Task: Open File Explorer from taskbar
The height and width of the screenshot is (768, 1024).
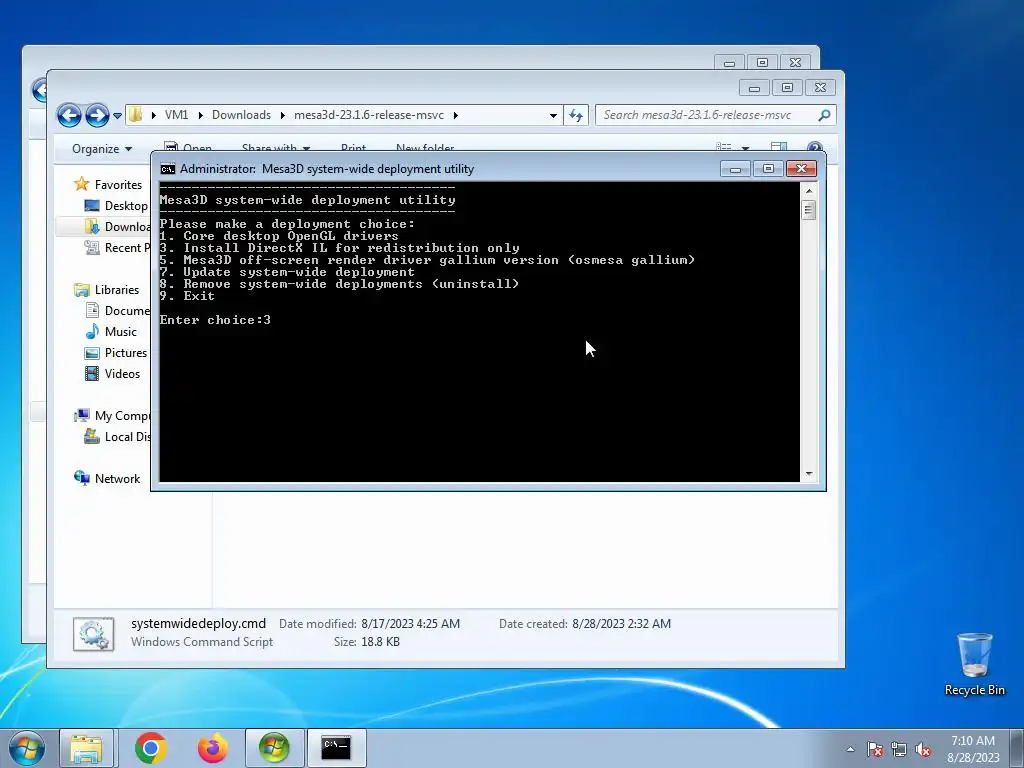Action: pyautogui.click(x=86, y=748)
